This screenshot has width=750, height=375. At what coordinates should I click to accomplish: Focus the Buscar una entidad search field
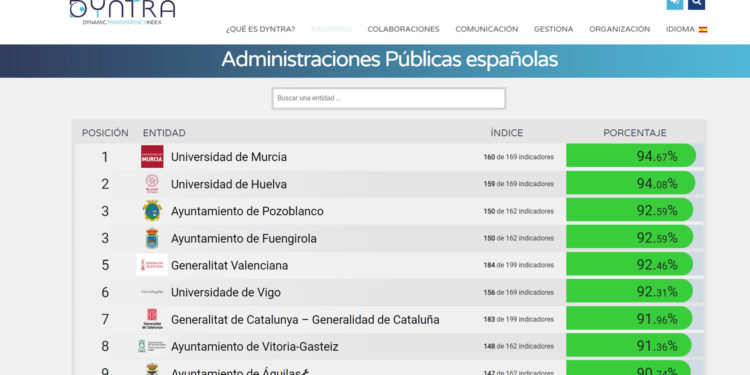pos(389,98)
